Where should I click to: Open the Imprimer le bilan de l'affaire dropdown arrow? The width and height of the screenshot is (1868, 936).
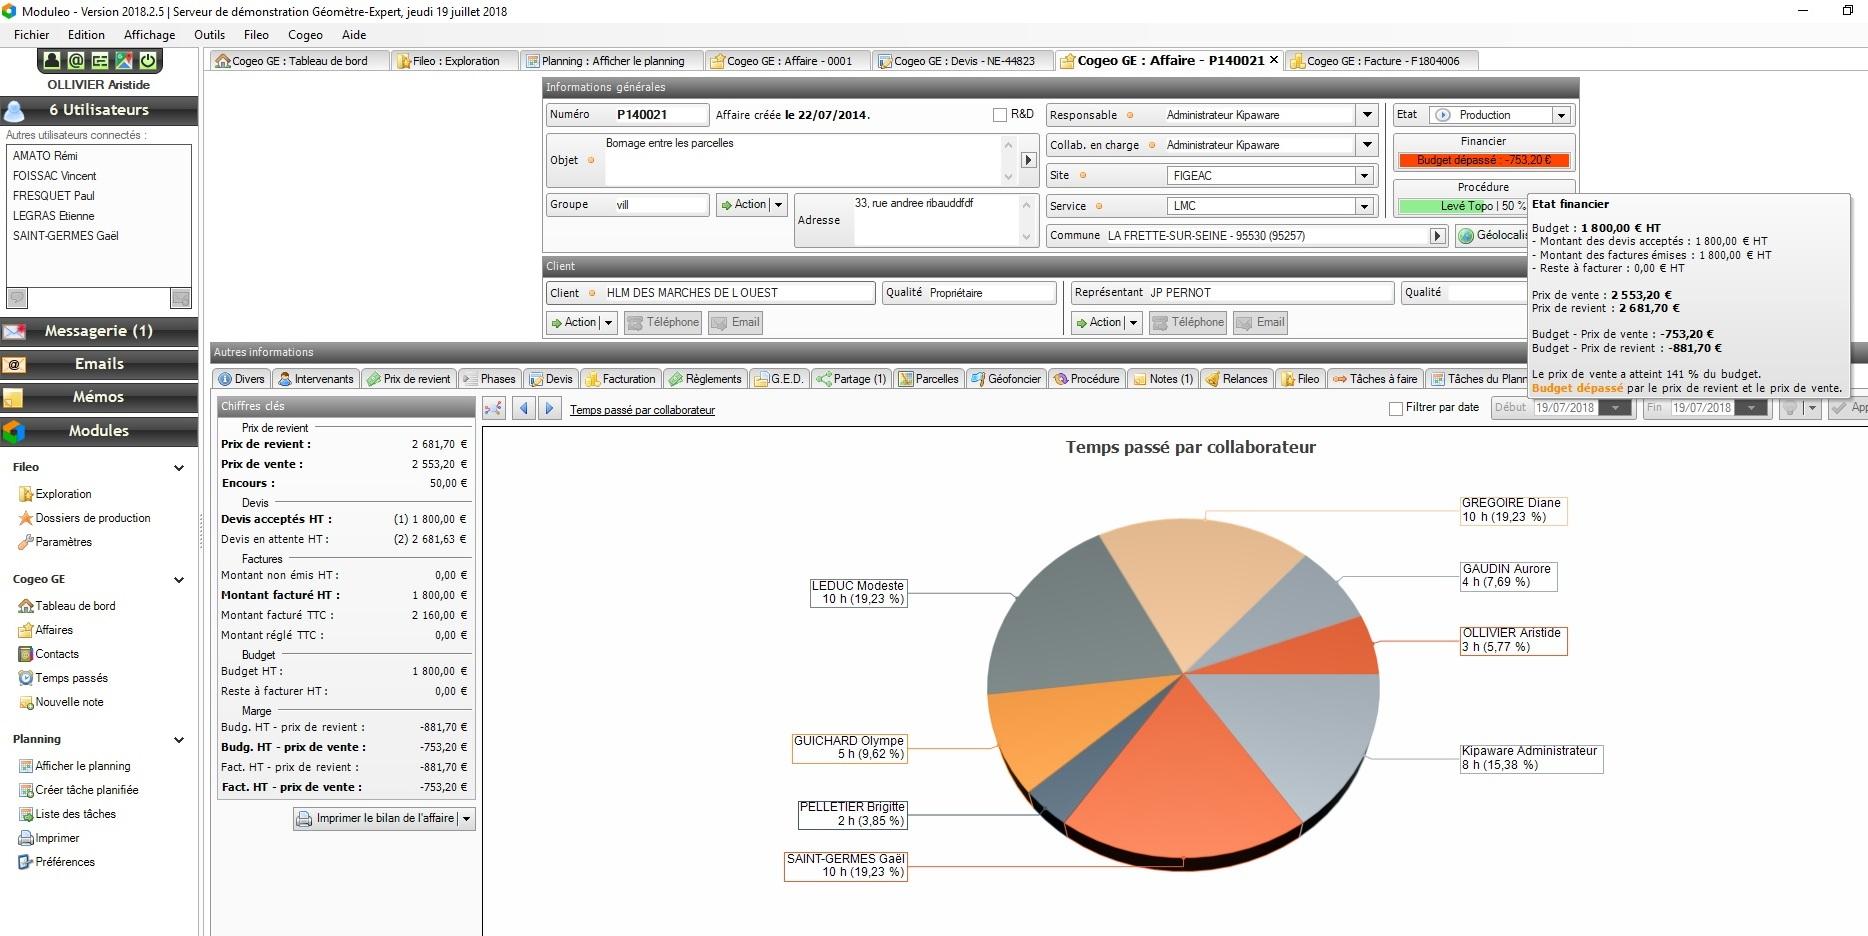[466, 819]
